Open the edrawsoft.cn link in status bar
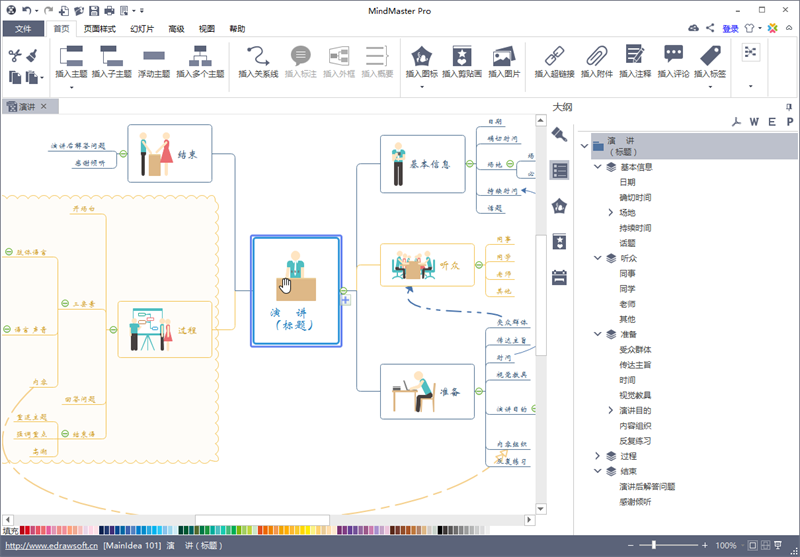Viewport: 800px width, 557px height. click(52, 546)
